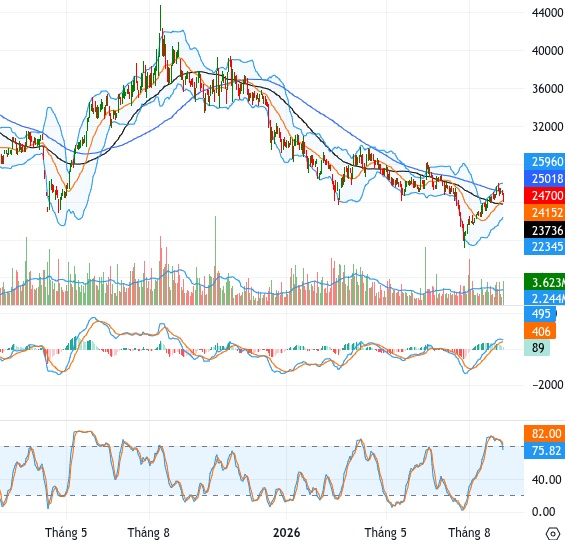Screen dimensions: 565x540
Task: Click the orange 24152 moving average label
Action: 544,213
